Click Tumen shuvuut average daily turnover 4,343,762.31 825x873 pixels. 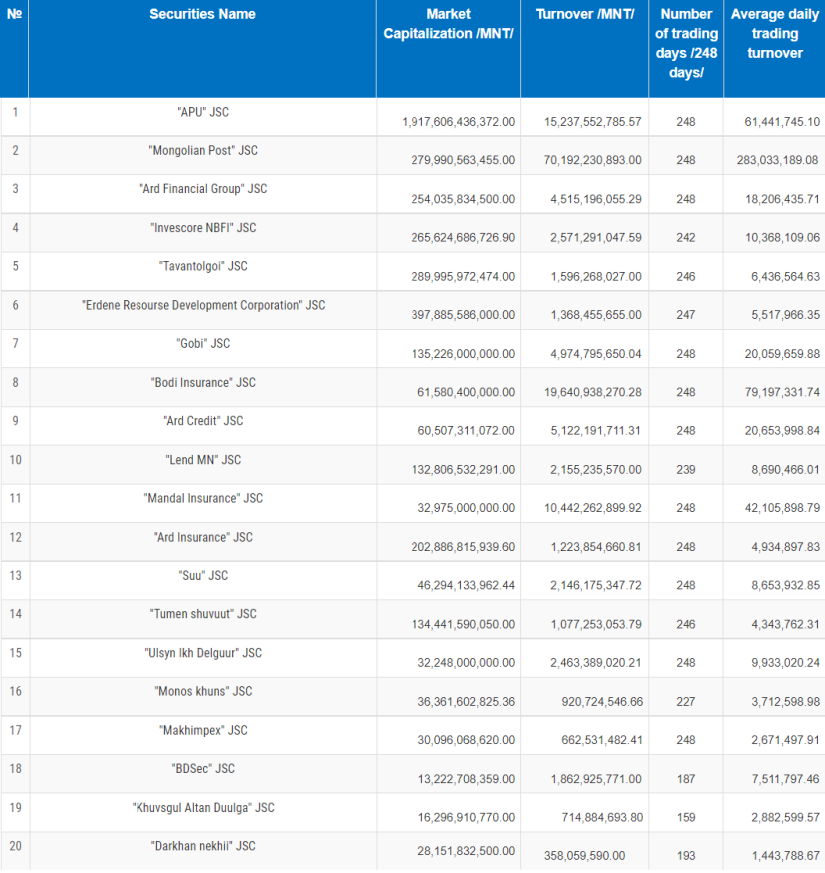coord(785,625)
